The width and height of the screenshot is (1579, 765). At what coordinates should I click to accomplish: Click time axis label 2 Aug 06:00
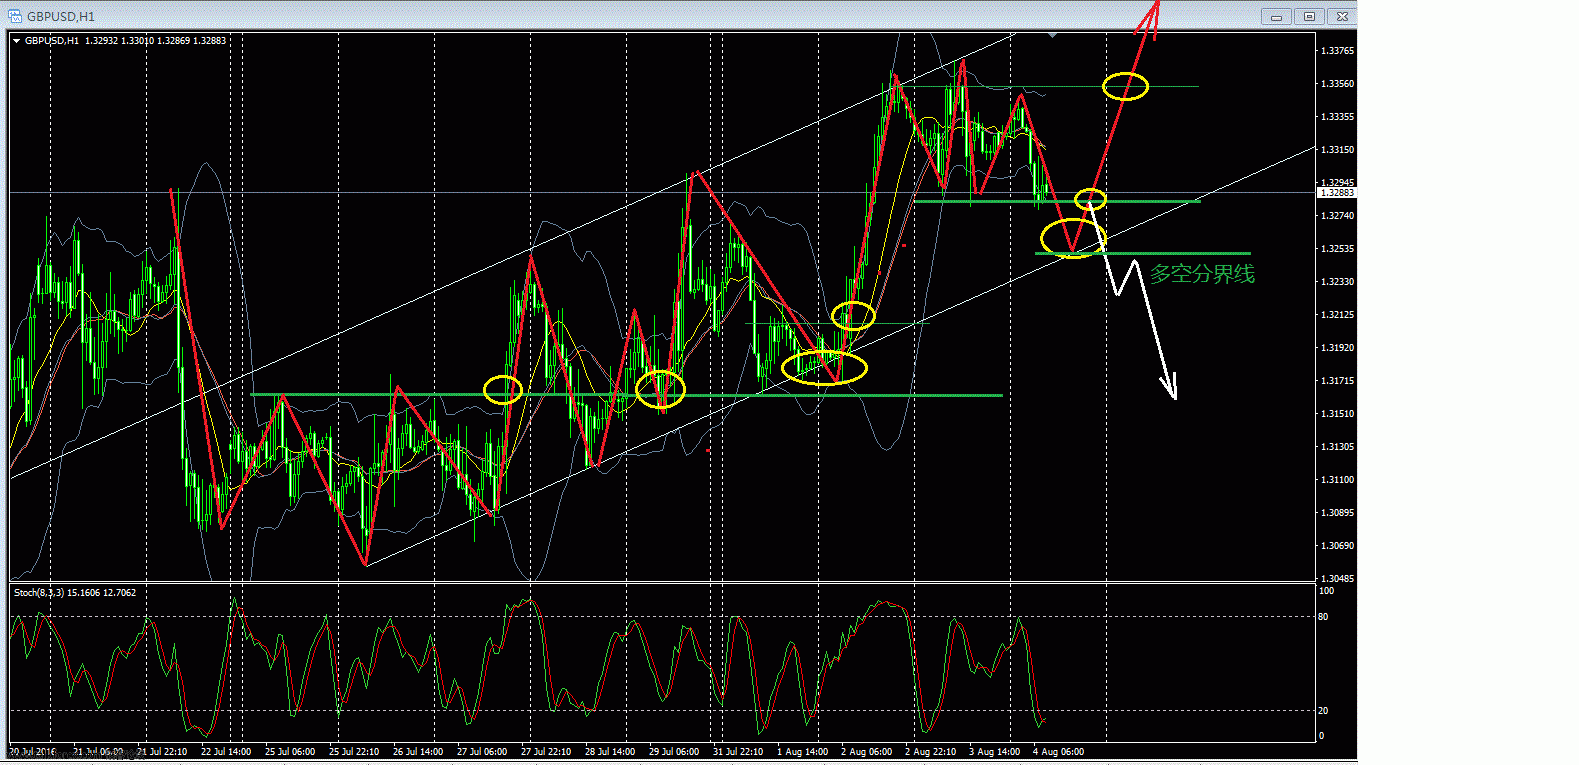tap(866, 751)
